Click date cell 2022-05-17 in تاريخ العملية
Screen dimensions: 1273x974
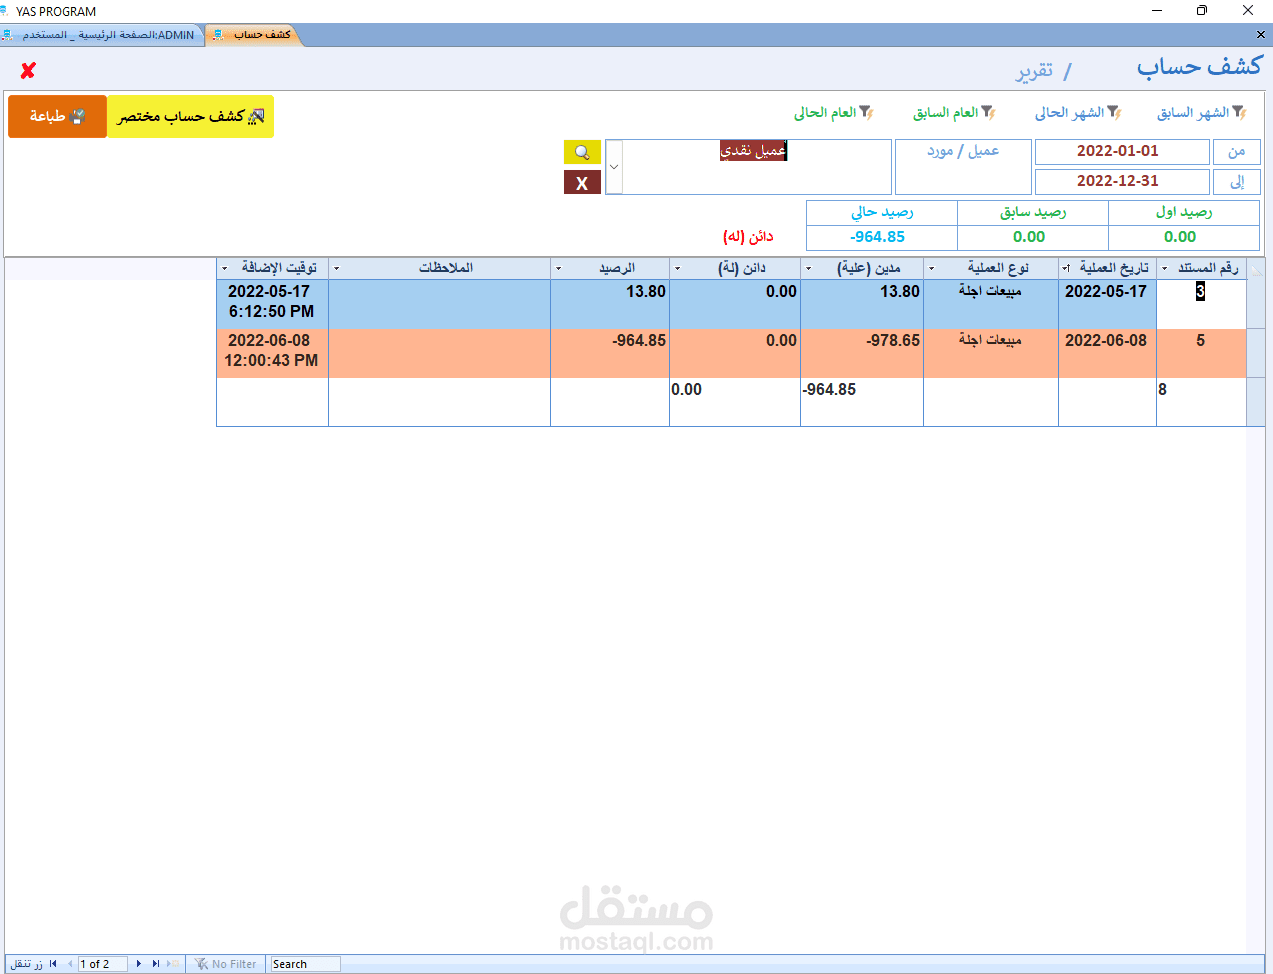[1107, 304]
